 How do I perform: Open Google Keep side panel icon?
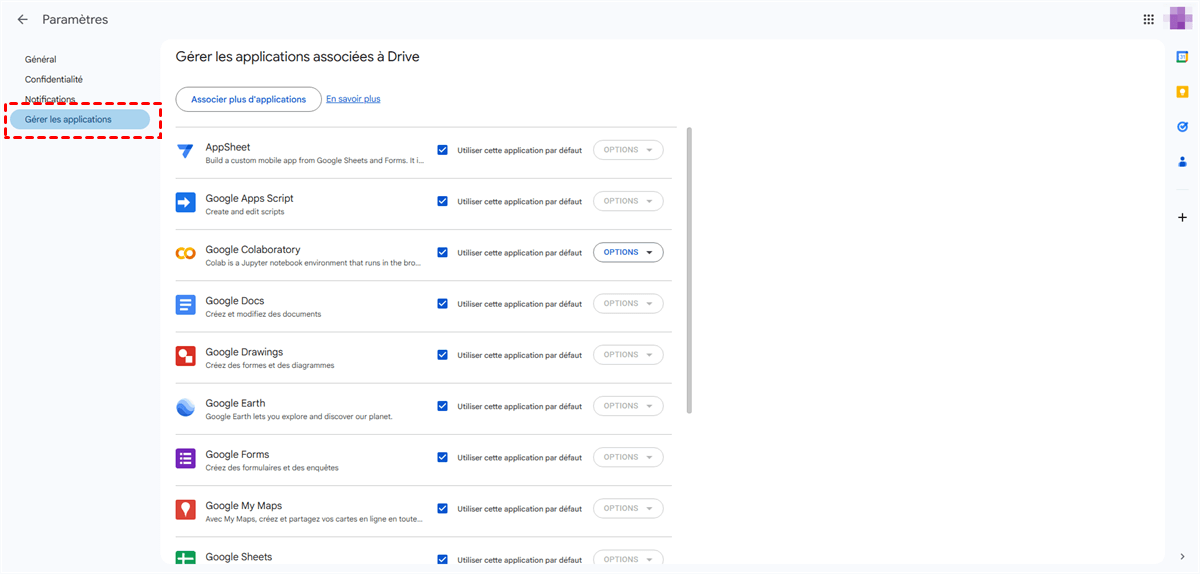coord(1182,92)
